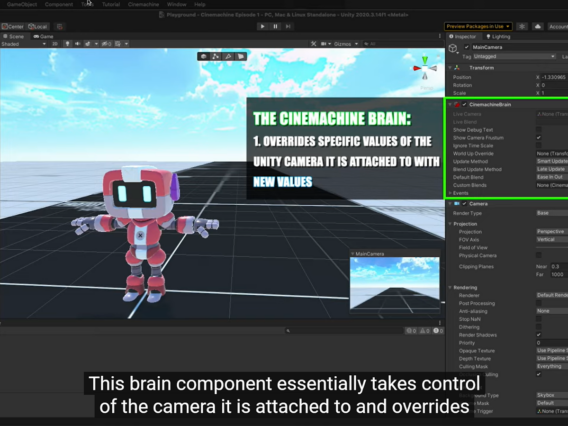This screenshot has width=568, height=426.
Task: Open the component editor tools wrench icon
Action: (313, 44)
